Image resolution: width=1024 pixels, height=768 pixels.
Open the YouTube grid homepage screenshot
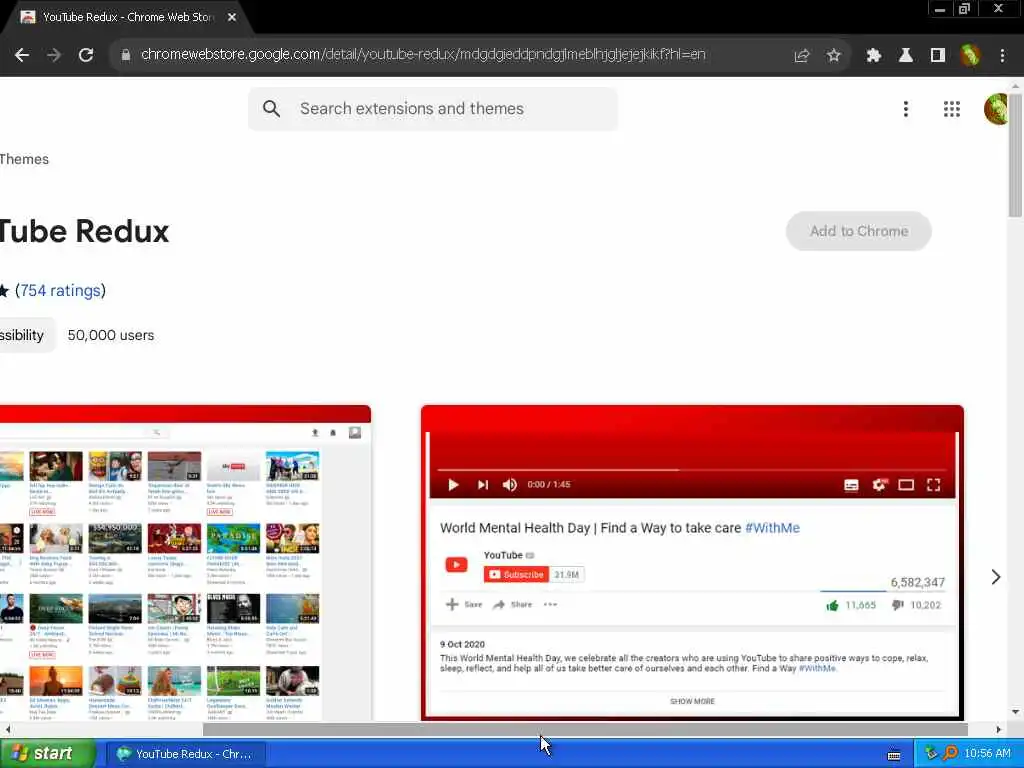[185, 563]
